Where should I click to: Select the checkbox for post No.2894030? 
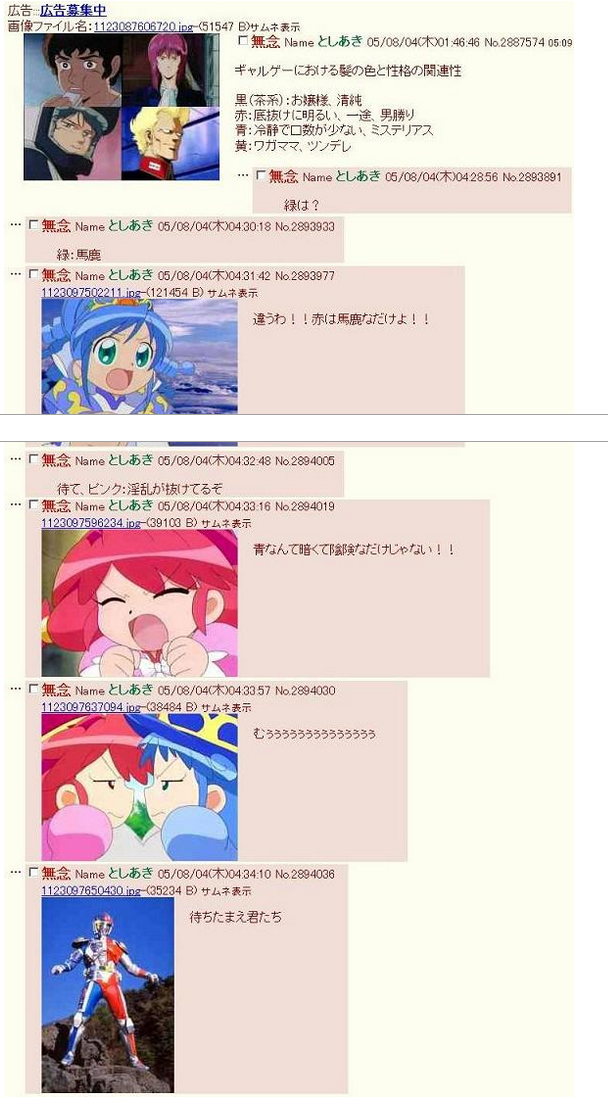coord(34,690)
